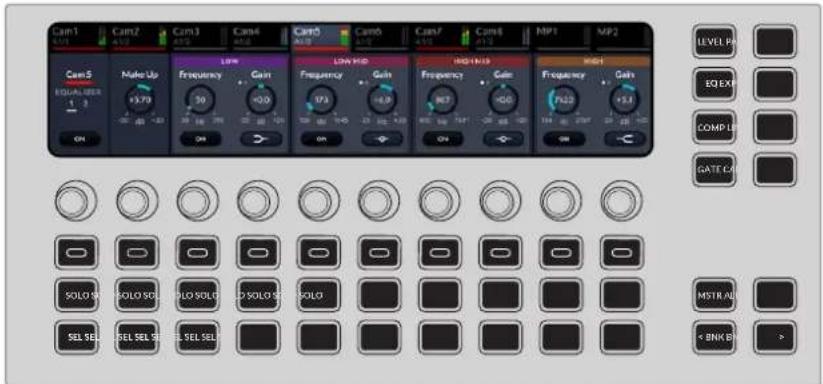Select the Cam6 channel tab
The height and width of the screenshot is (384, 823).
click(x=382, y=37)
